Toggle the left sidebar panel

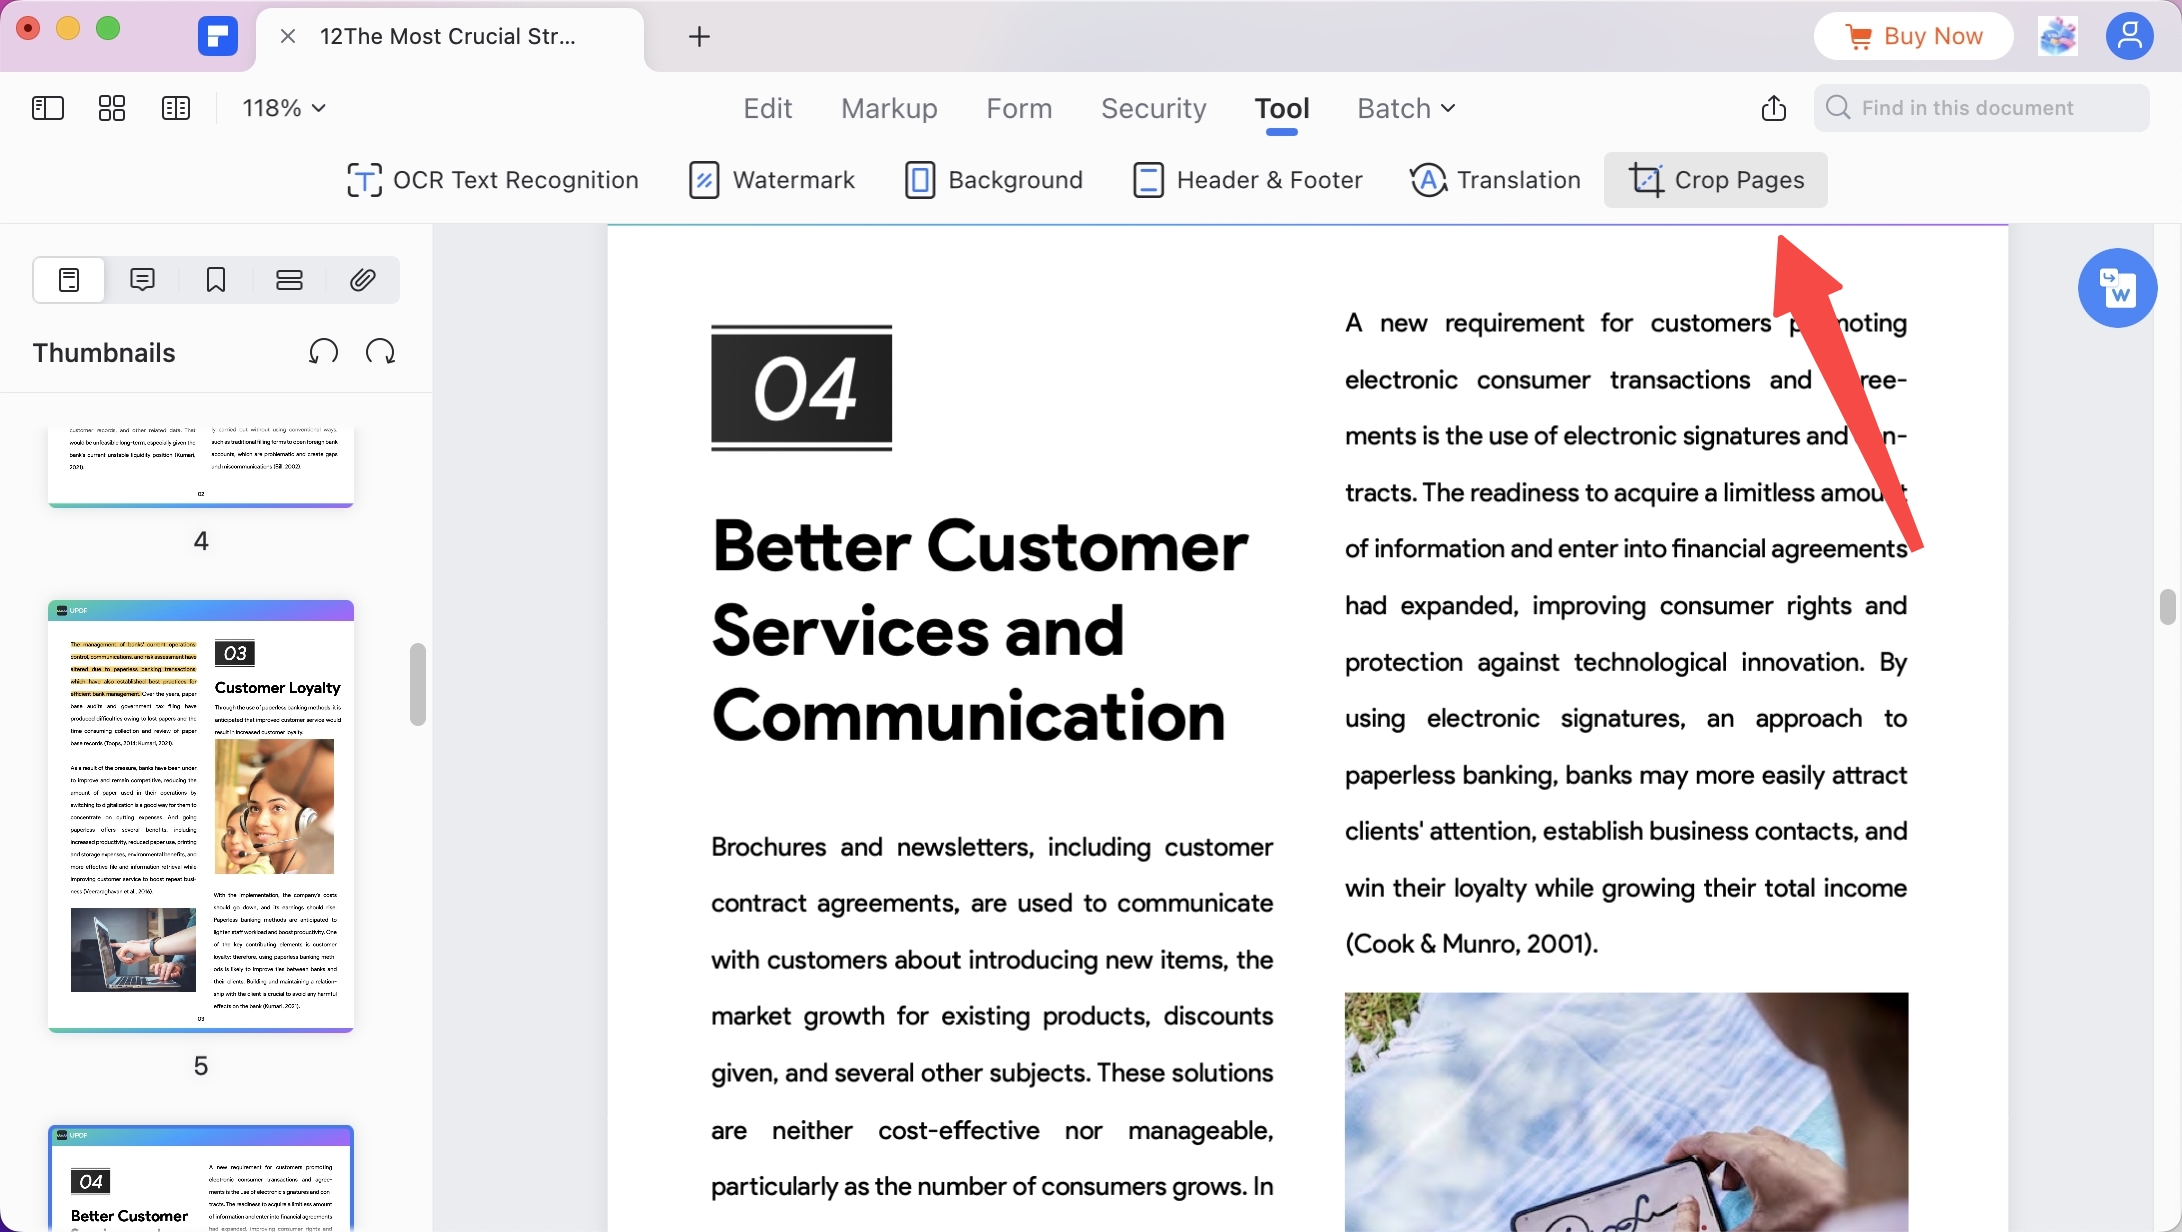coord(48,108)
